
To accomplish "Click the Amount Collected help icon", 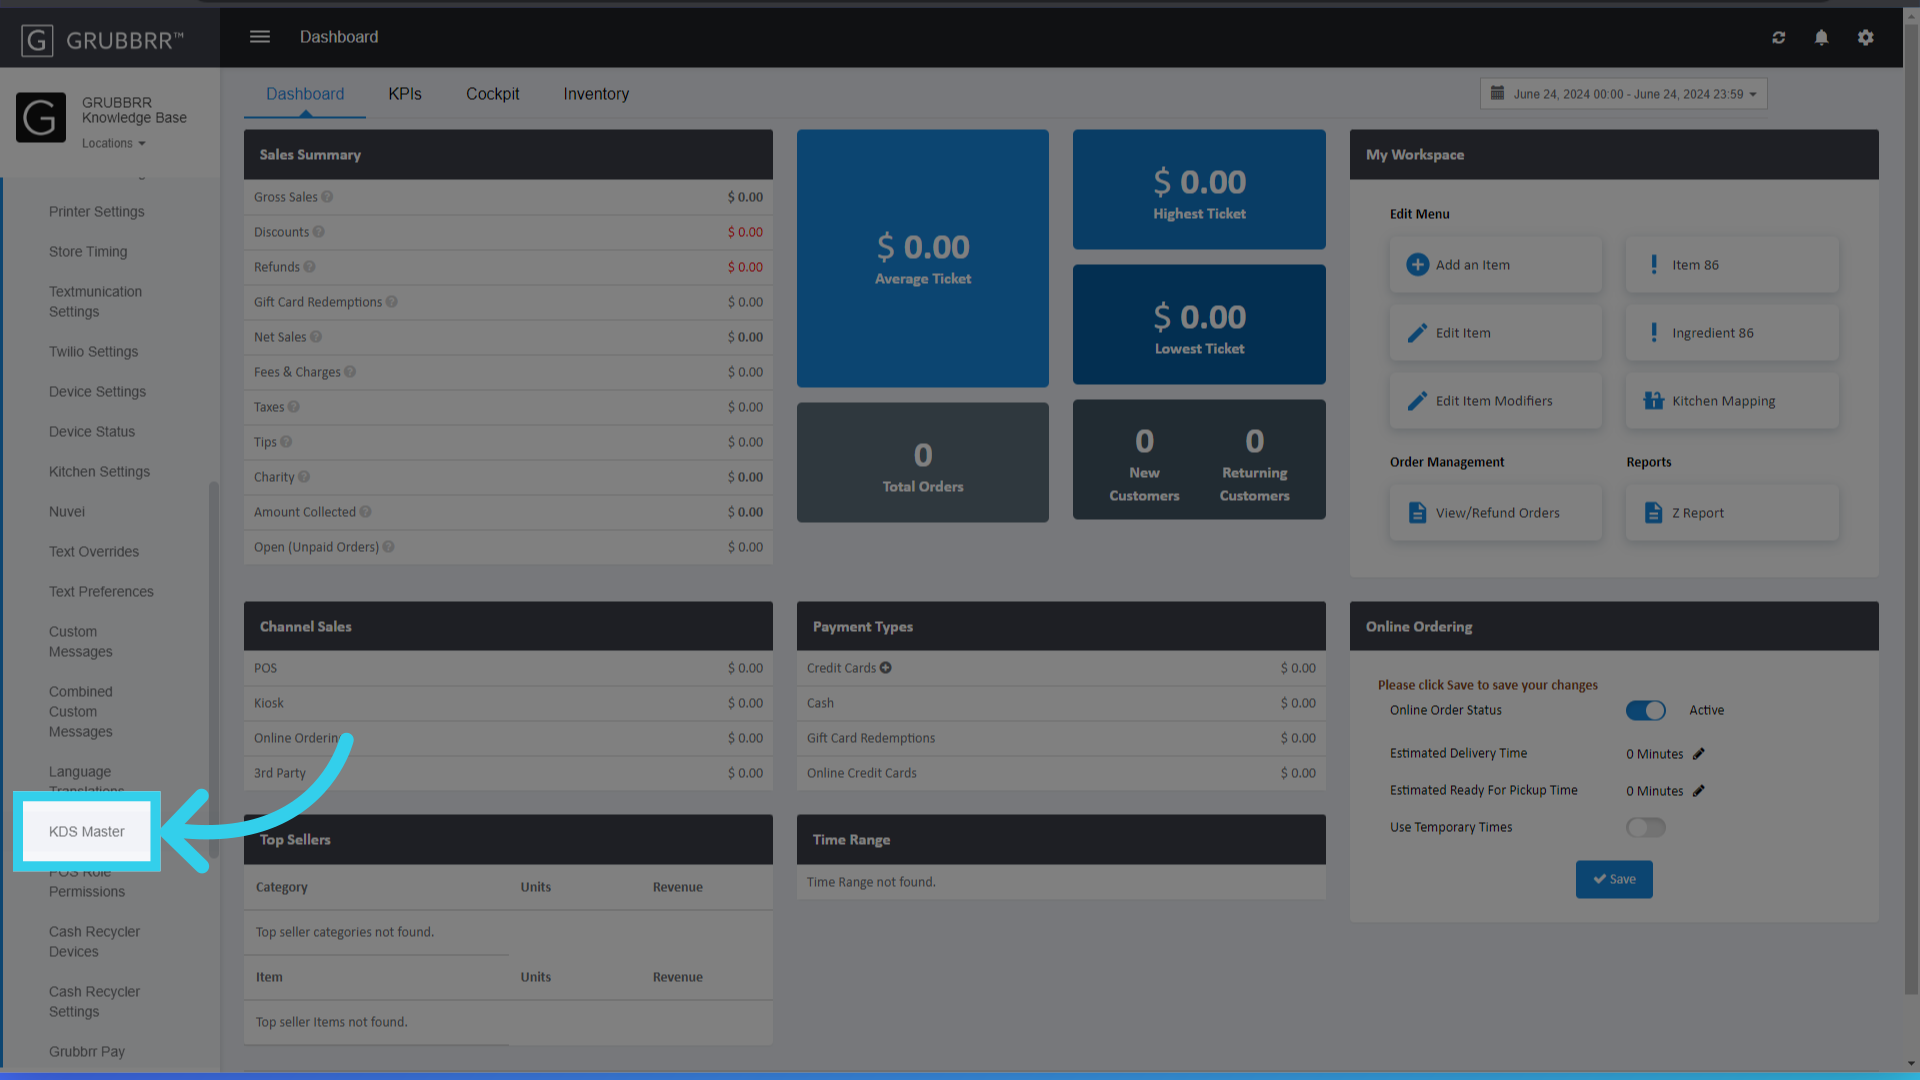I will [365, 512].
